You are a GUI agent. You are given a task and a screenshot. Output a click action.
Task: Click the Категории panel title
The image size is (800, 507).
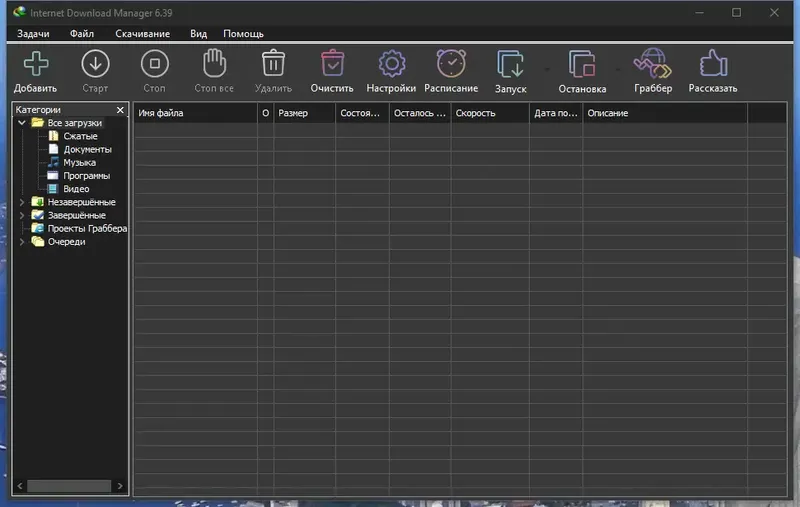(38, 110)
